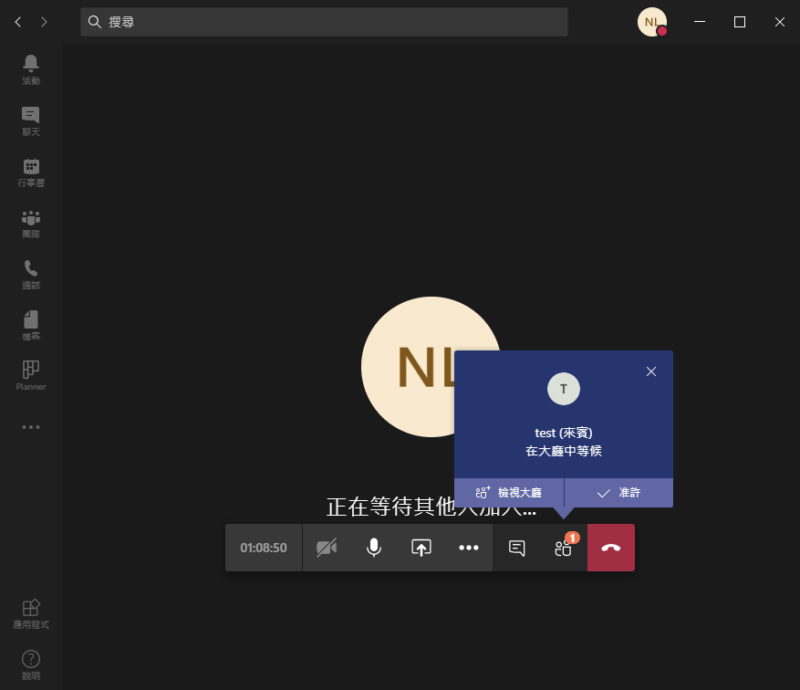Expand more apps ellipsis in left sidebar

pyautogui.click(x=31, y=427)
